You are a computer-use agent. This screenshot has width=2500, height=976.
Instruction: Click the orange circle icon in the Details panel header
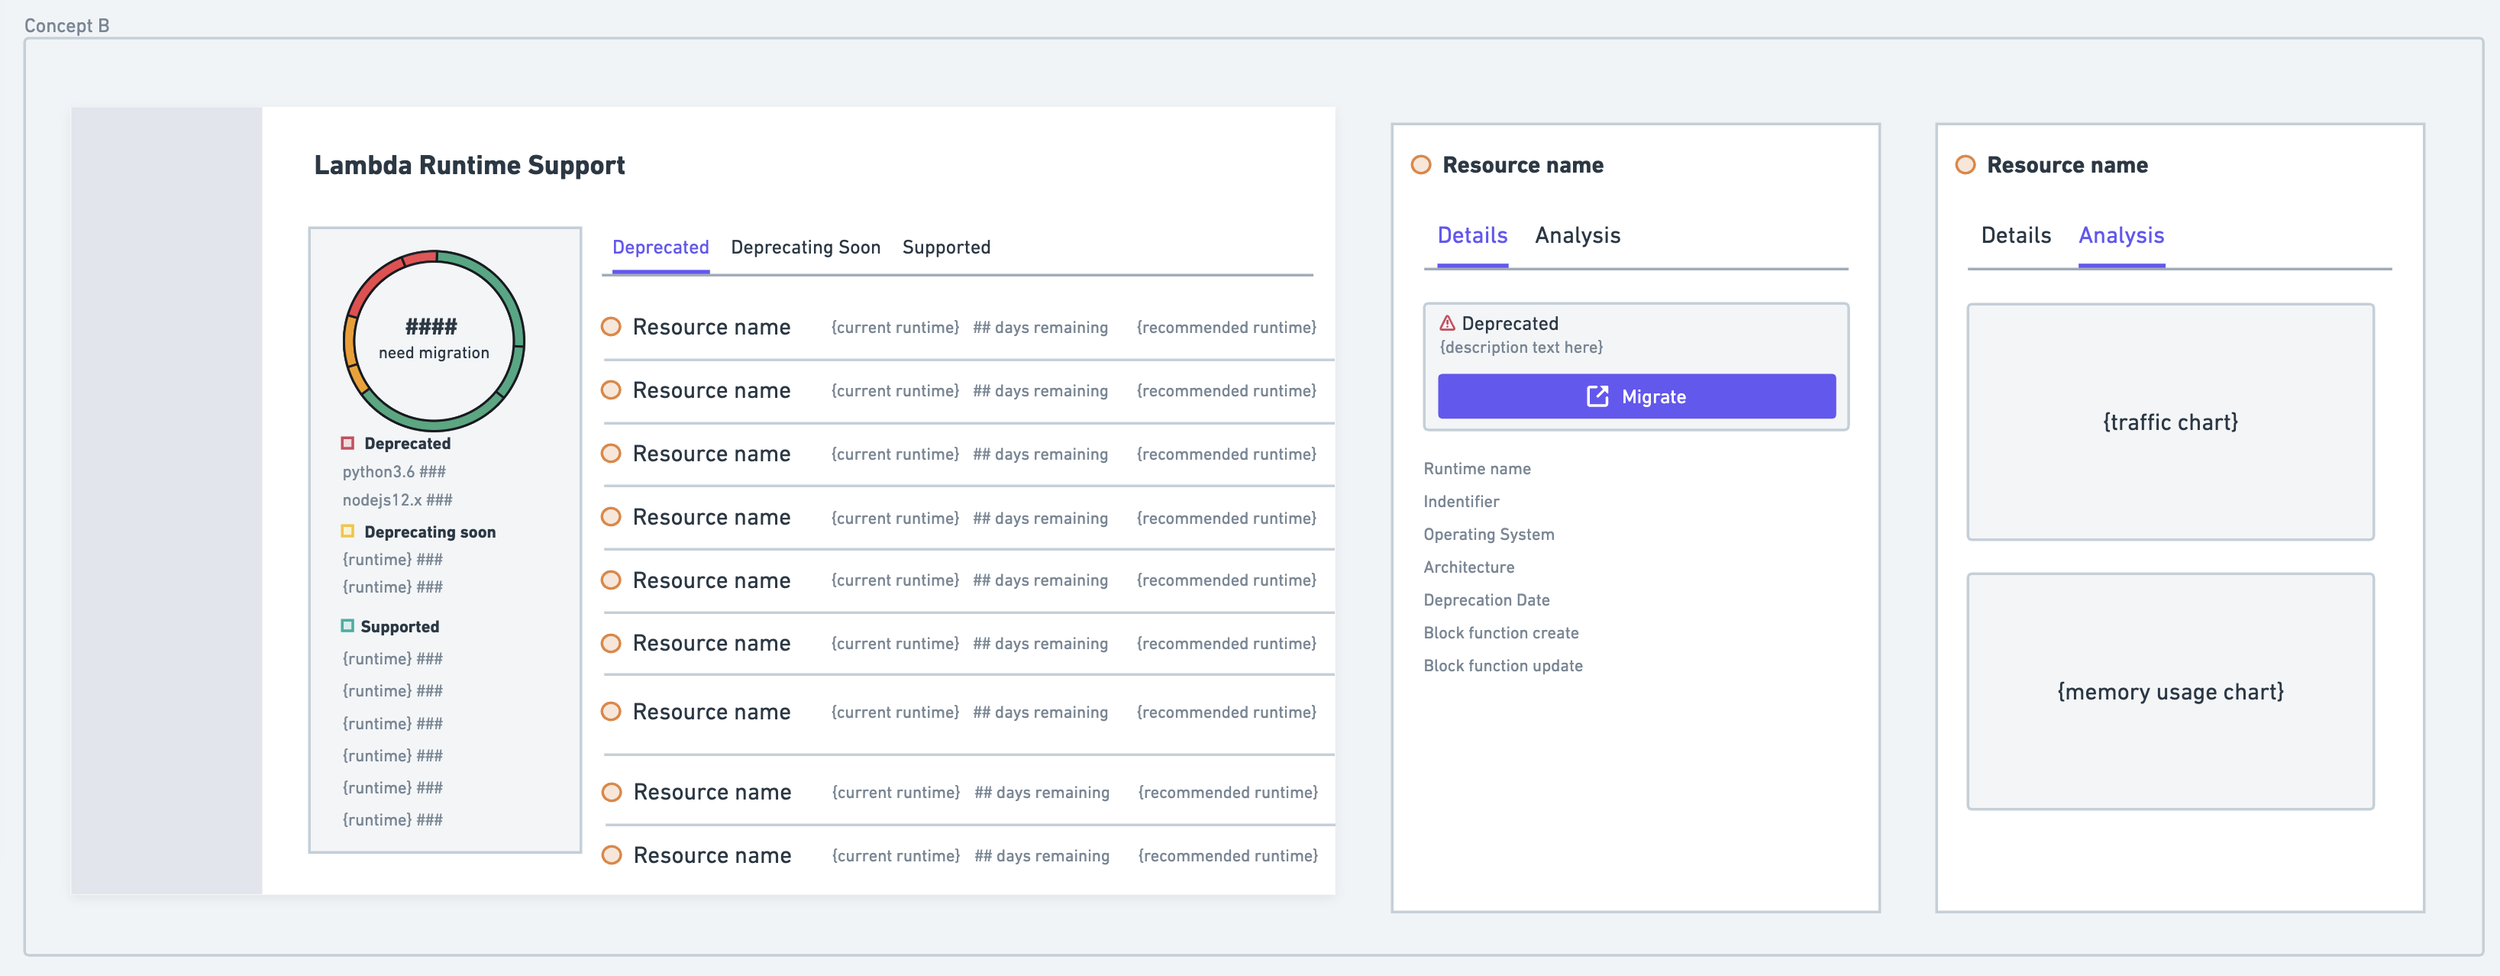pos(1421,165)
